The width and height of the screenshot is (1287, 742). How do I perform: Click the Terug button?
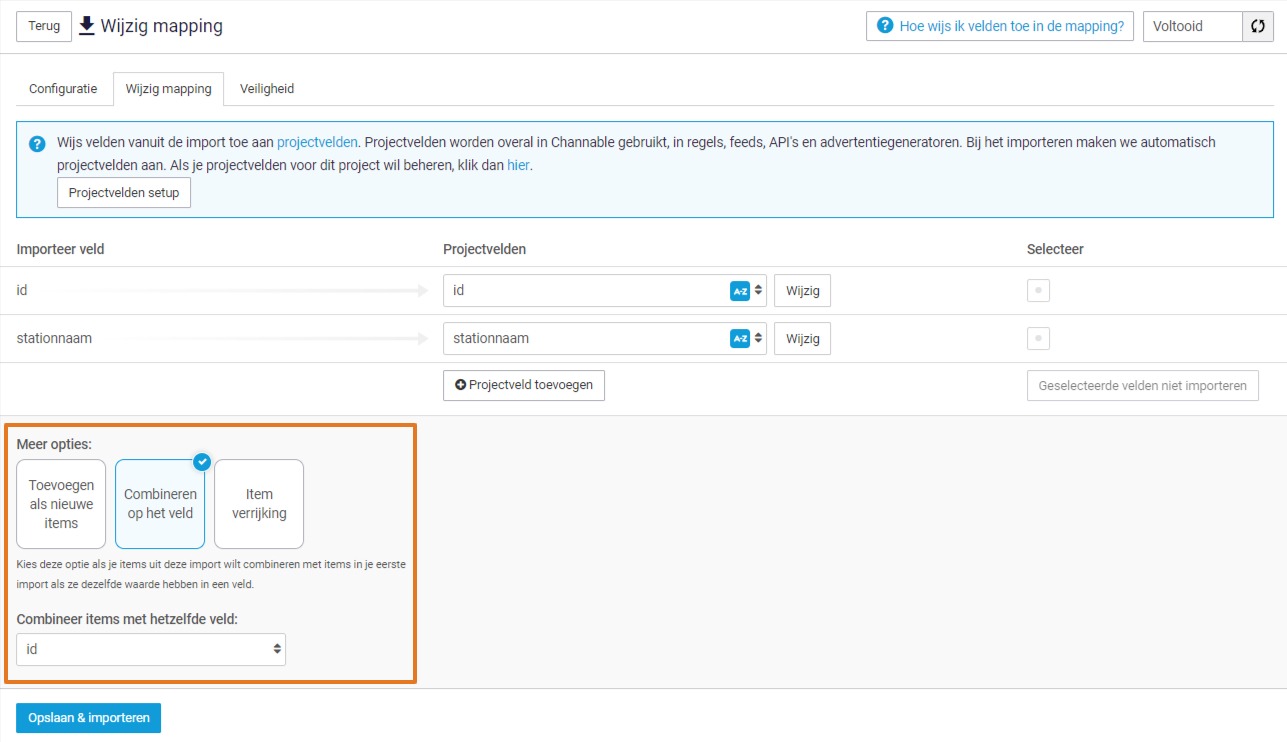[44, 26]
